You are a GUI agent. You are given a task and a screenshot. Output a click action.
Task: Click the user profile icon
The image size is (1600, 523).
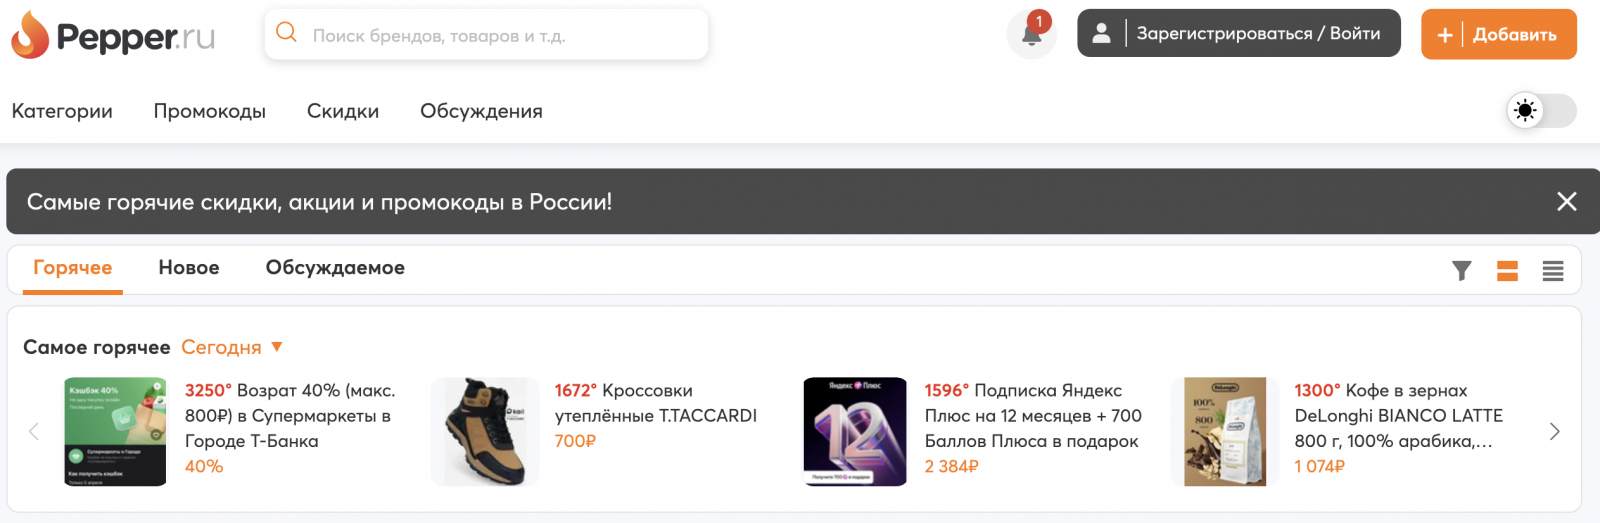[1101, 34]
